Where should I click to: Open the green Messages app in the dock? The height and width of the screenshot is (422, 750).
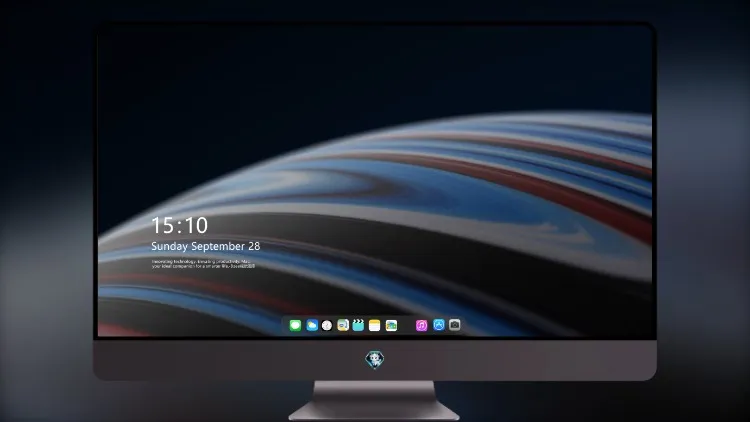coord(295,325)
